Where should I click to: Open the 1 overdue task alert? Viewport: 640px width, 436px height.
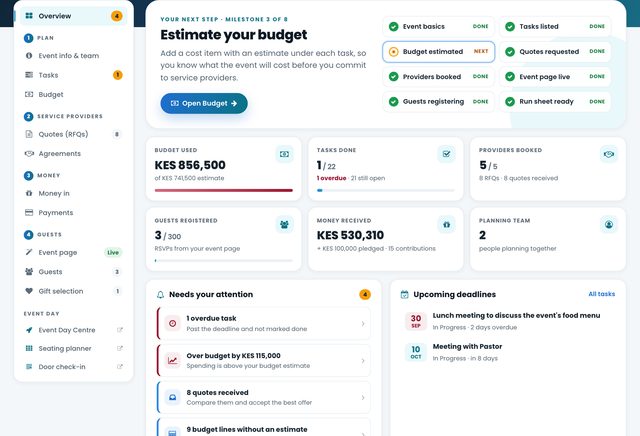[x=264, y=323]
